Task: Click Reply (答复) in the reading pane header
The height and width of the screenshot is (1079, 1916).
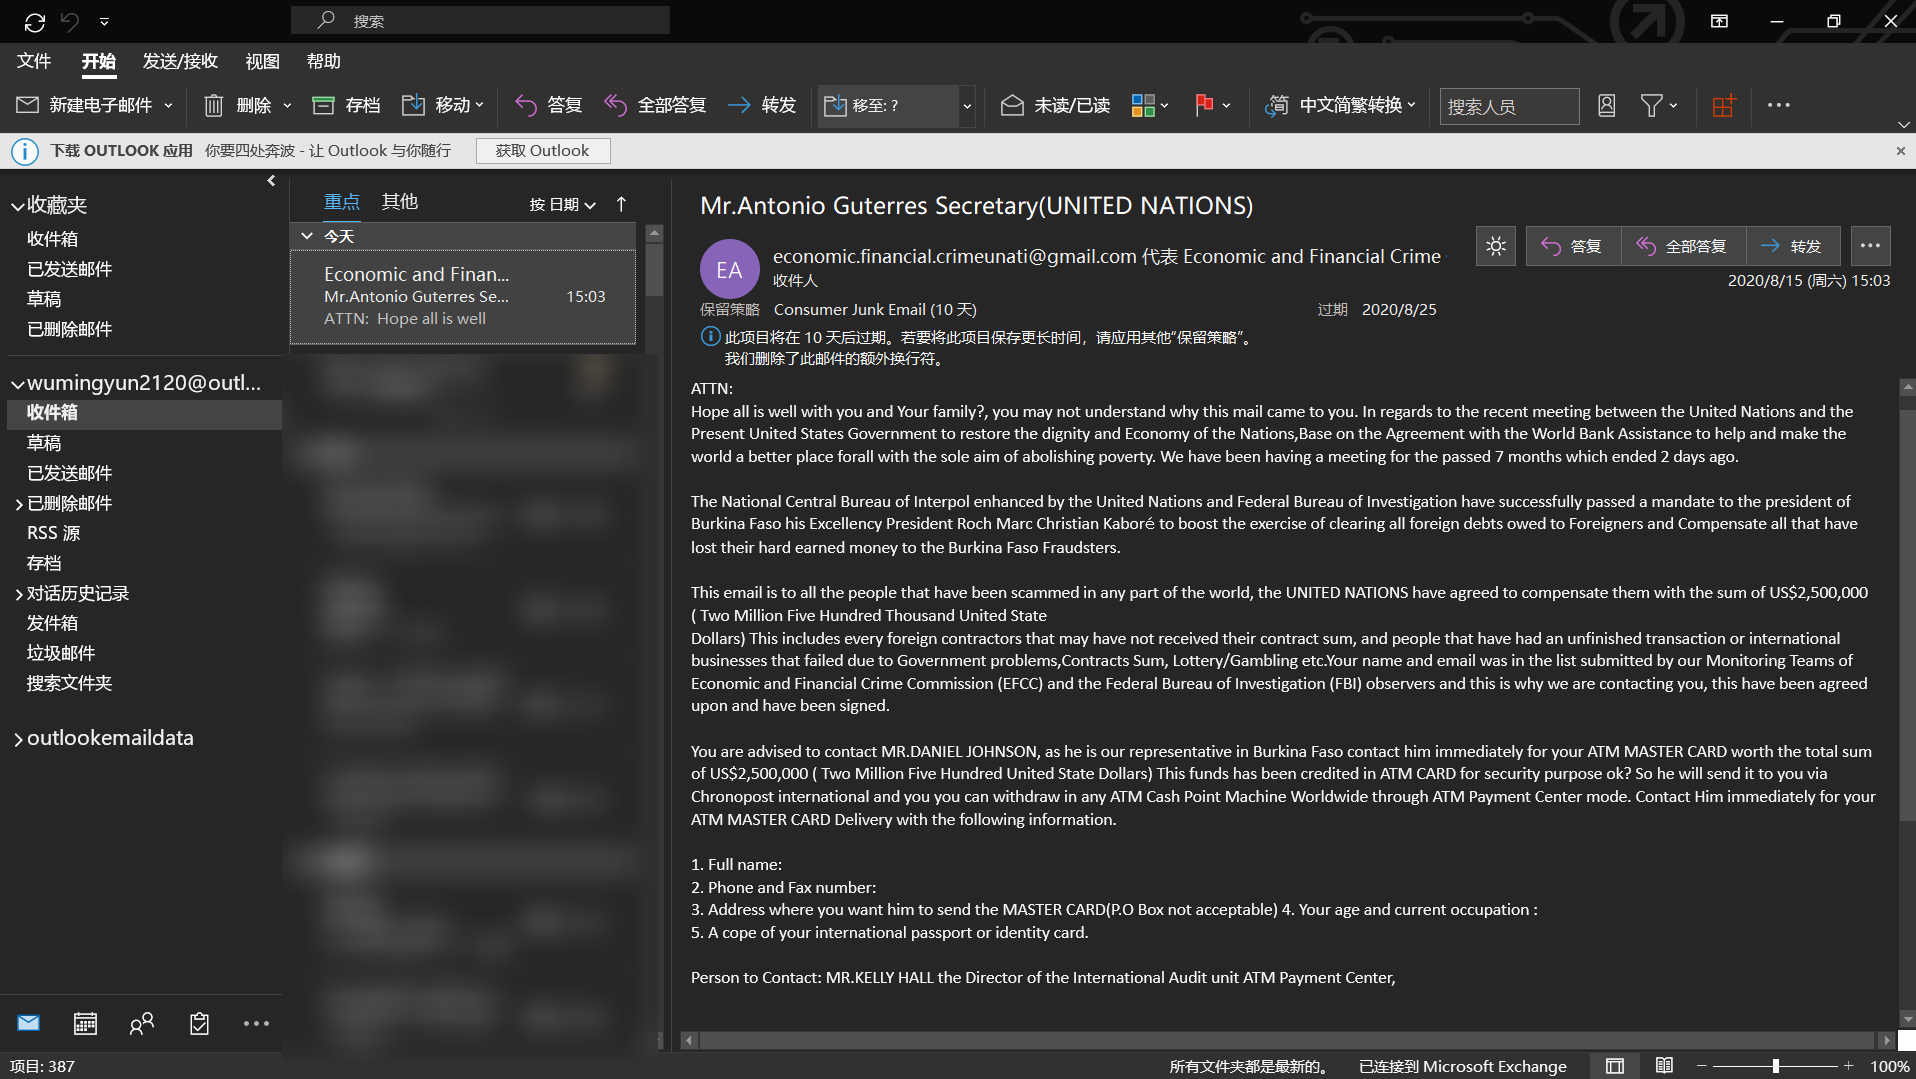Action: [x=1573, y=246]
